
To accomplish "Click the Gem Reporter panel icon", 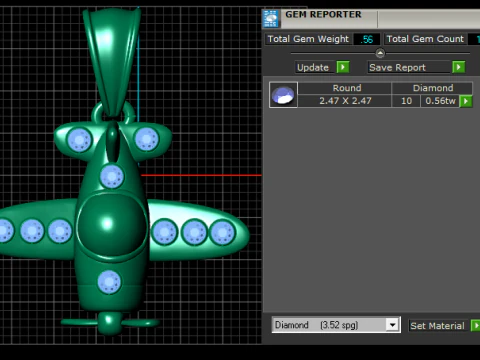I will [271, 19].
